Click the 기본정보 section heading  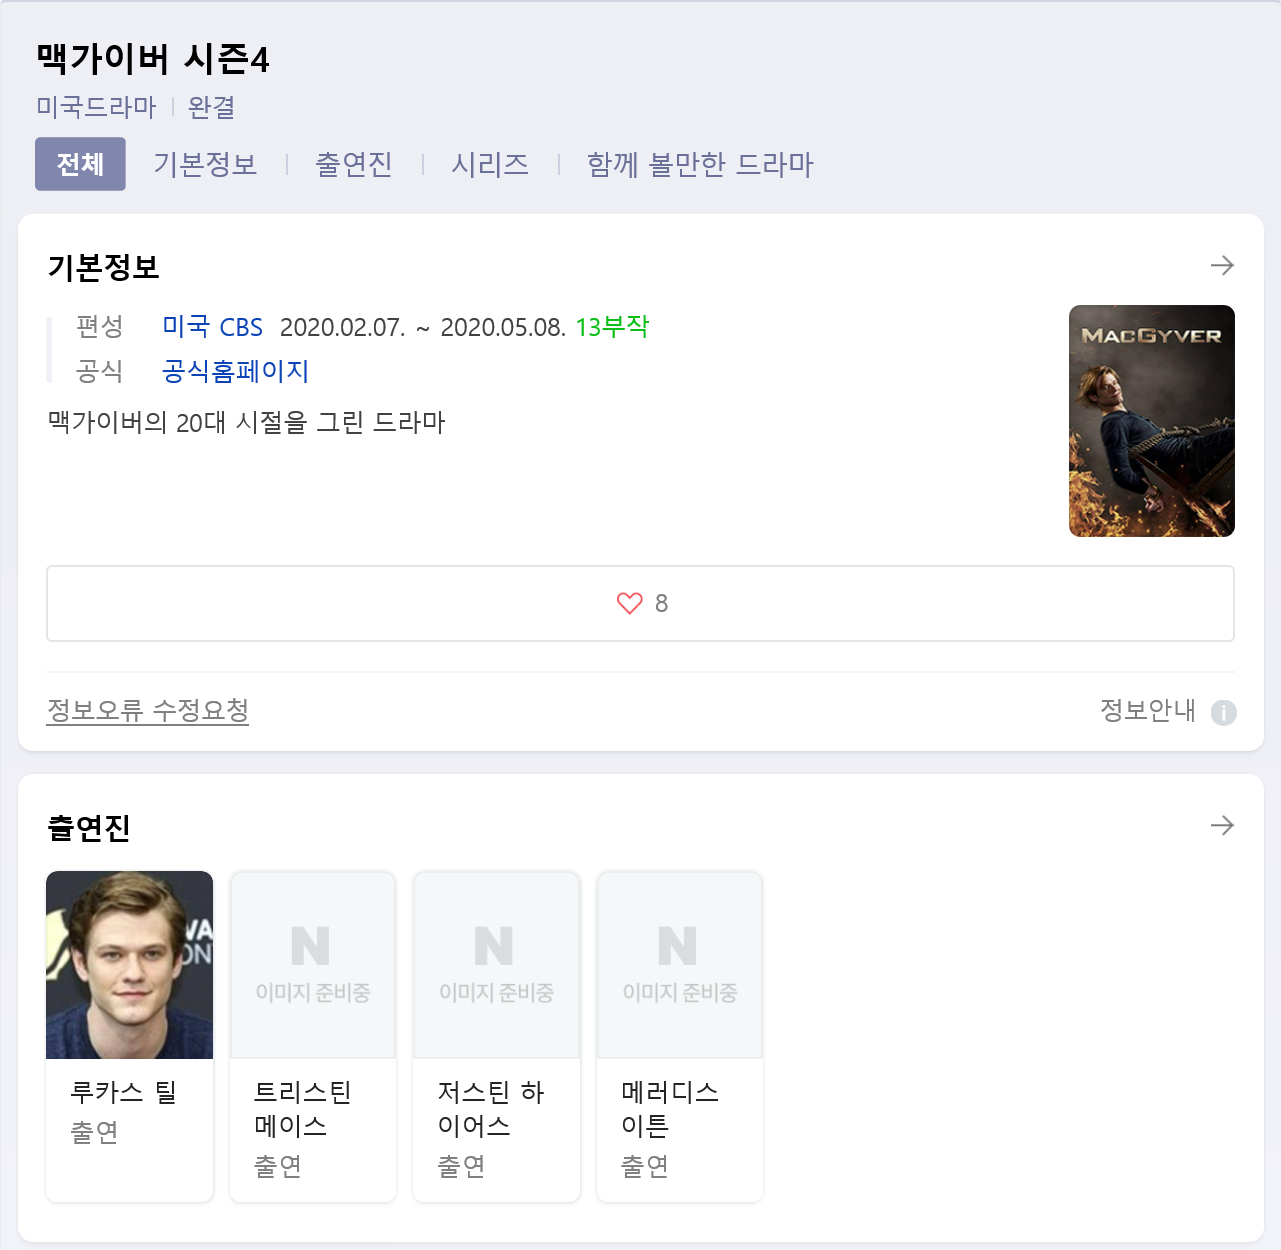(x=104, y=267)
